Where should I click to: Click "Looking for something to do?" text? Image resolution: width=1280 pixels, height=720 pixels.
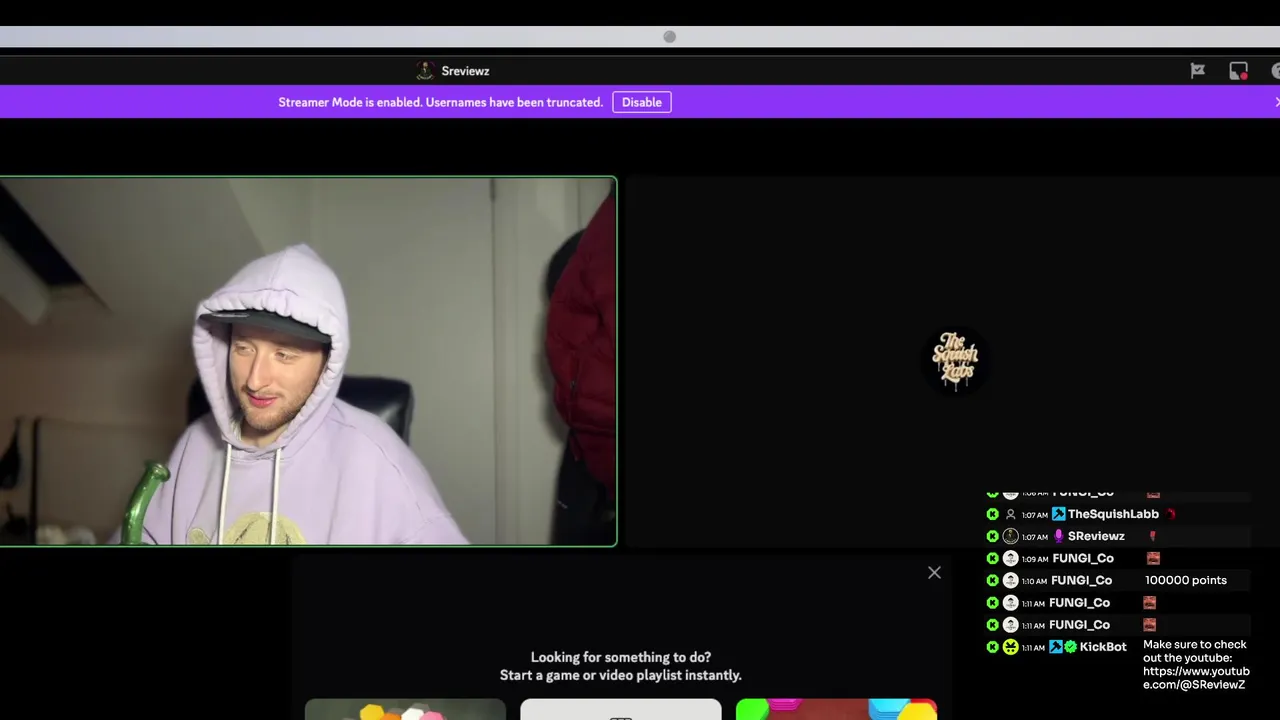point(621,657)
